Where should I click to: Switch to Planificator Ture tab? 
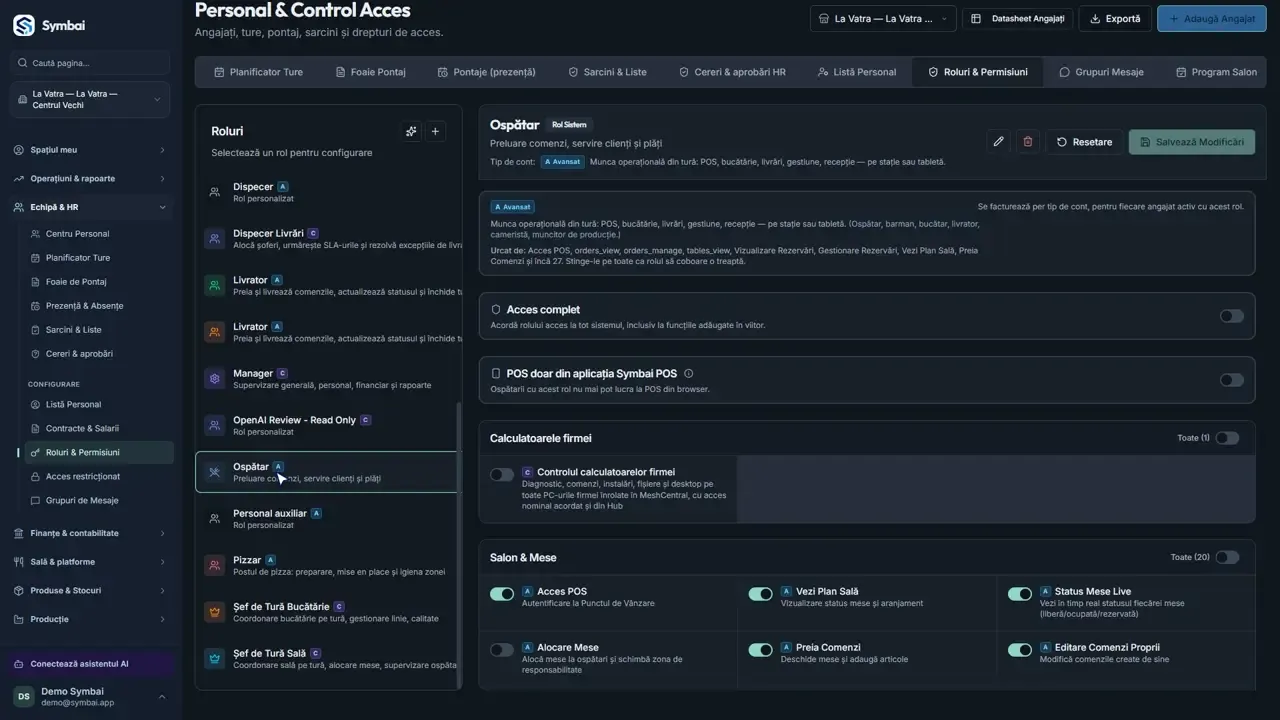coord(258,72)
